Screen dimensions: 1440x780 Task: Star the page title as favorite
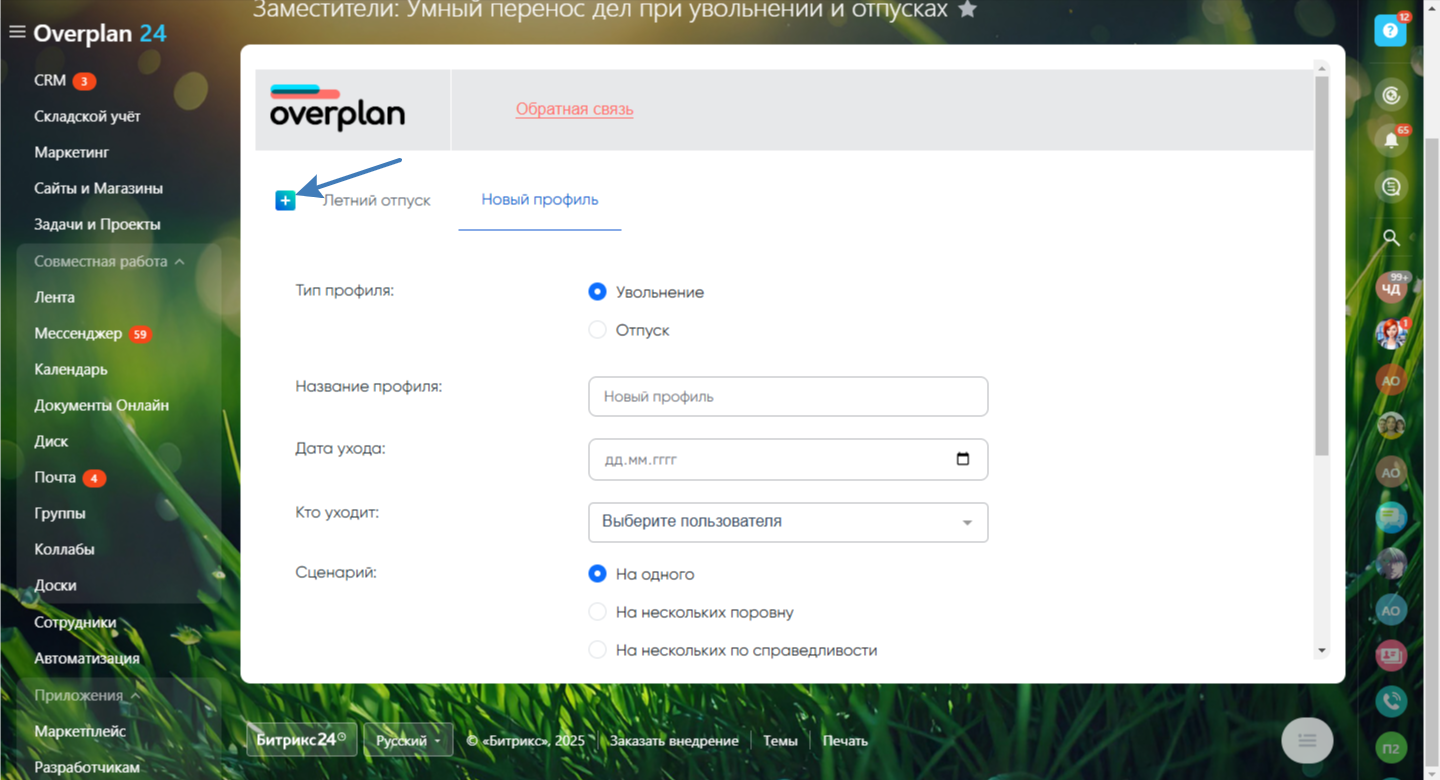tap(967, 10)
